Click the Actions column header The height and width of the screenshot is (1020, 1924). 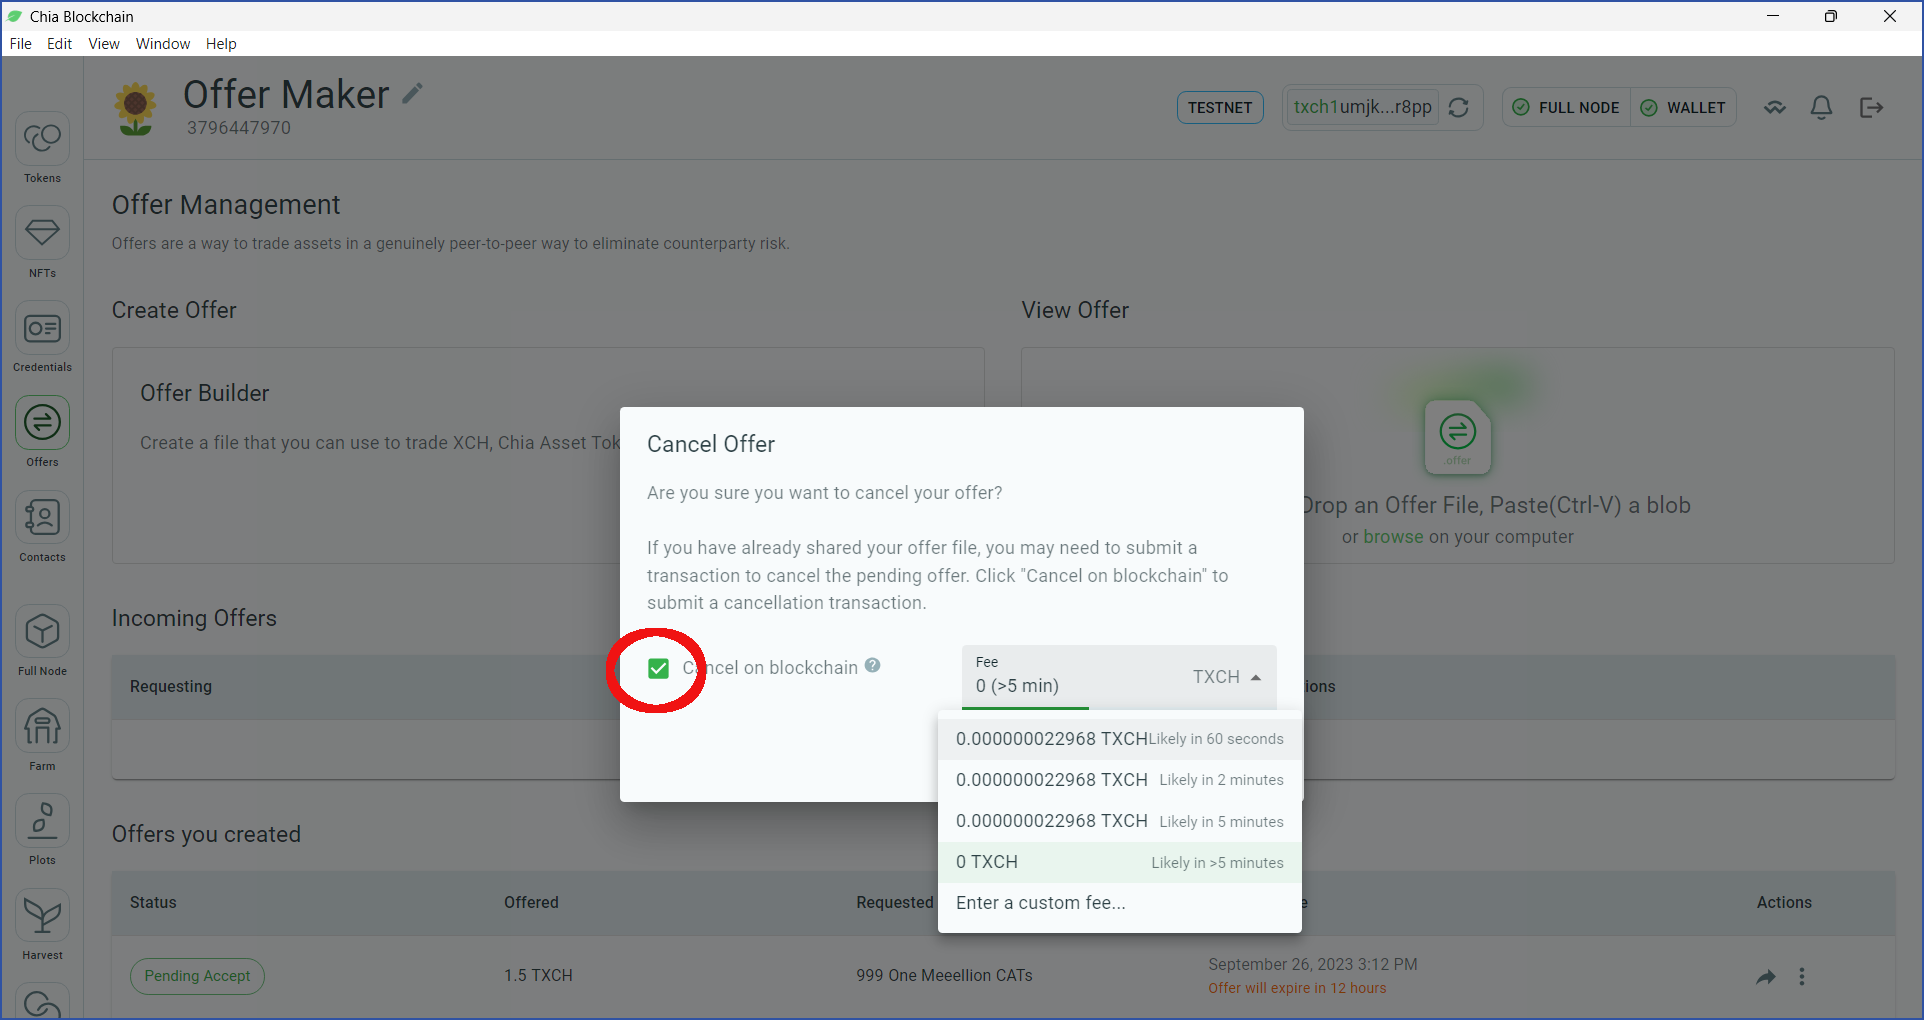pyautogui.click(x=1784, y=903)
